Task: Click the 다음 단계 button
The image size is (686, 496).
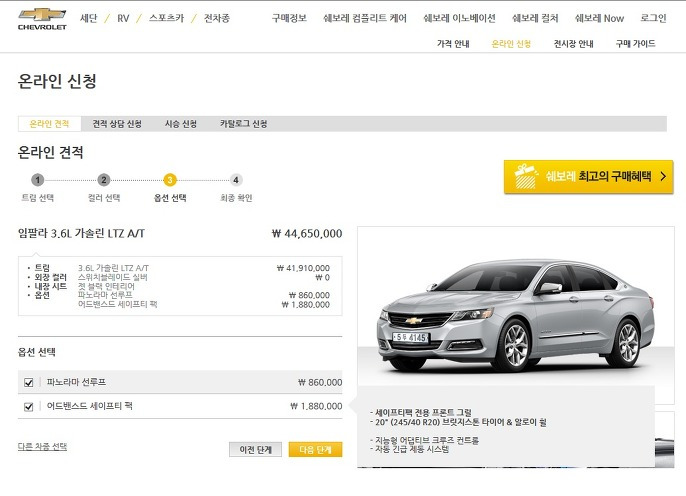Action: tap(315, 450)
